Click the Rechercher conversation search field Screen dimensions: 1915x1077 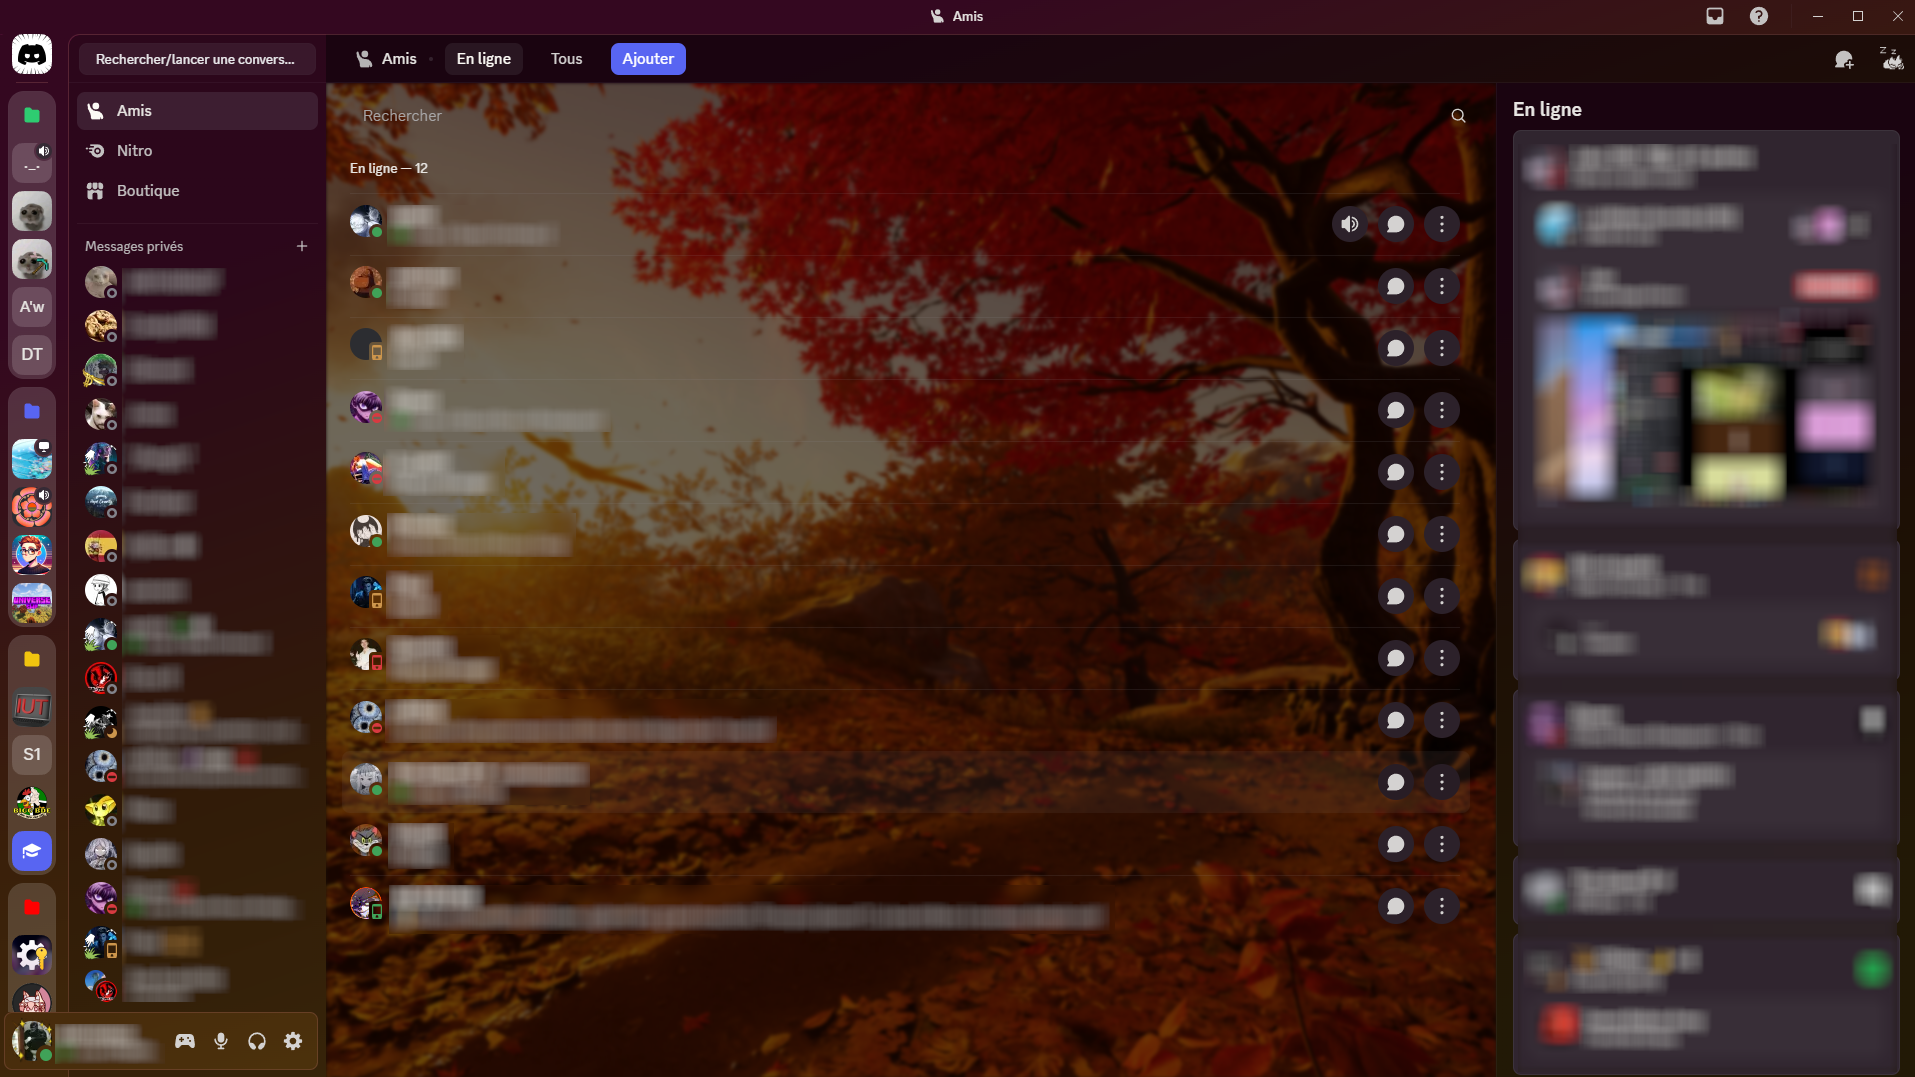(x=196, y=59)
